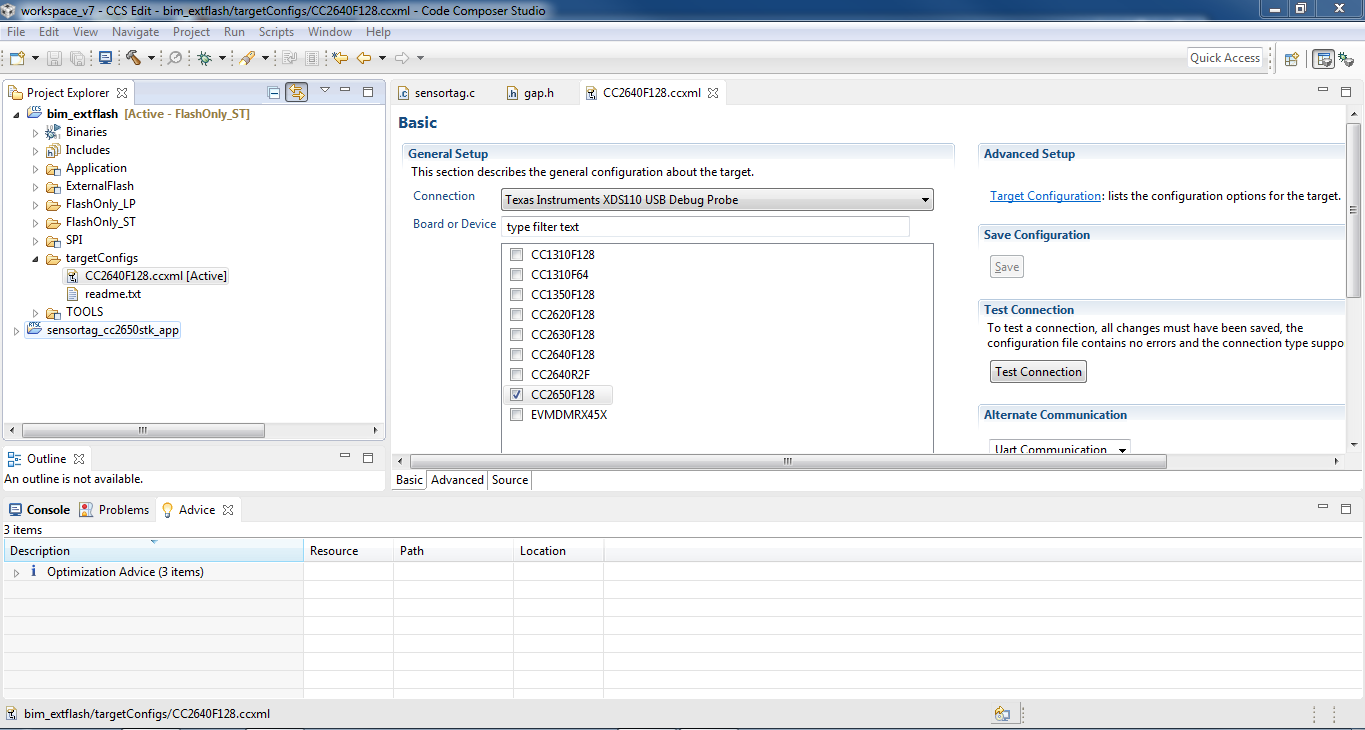Screen dimensions: 1365x730
Task: Select readme.txt in Project Explorer
Action: pyautogui.click(x=103, y=294)
